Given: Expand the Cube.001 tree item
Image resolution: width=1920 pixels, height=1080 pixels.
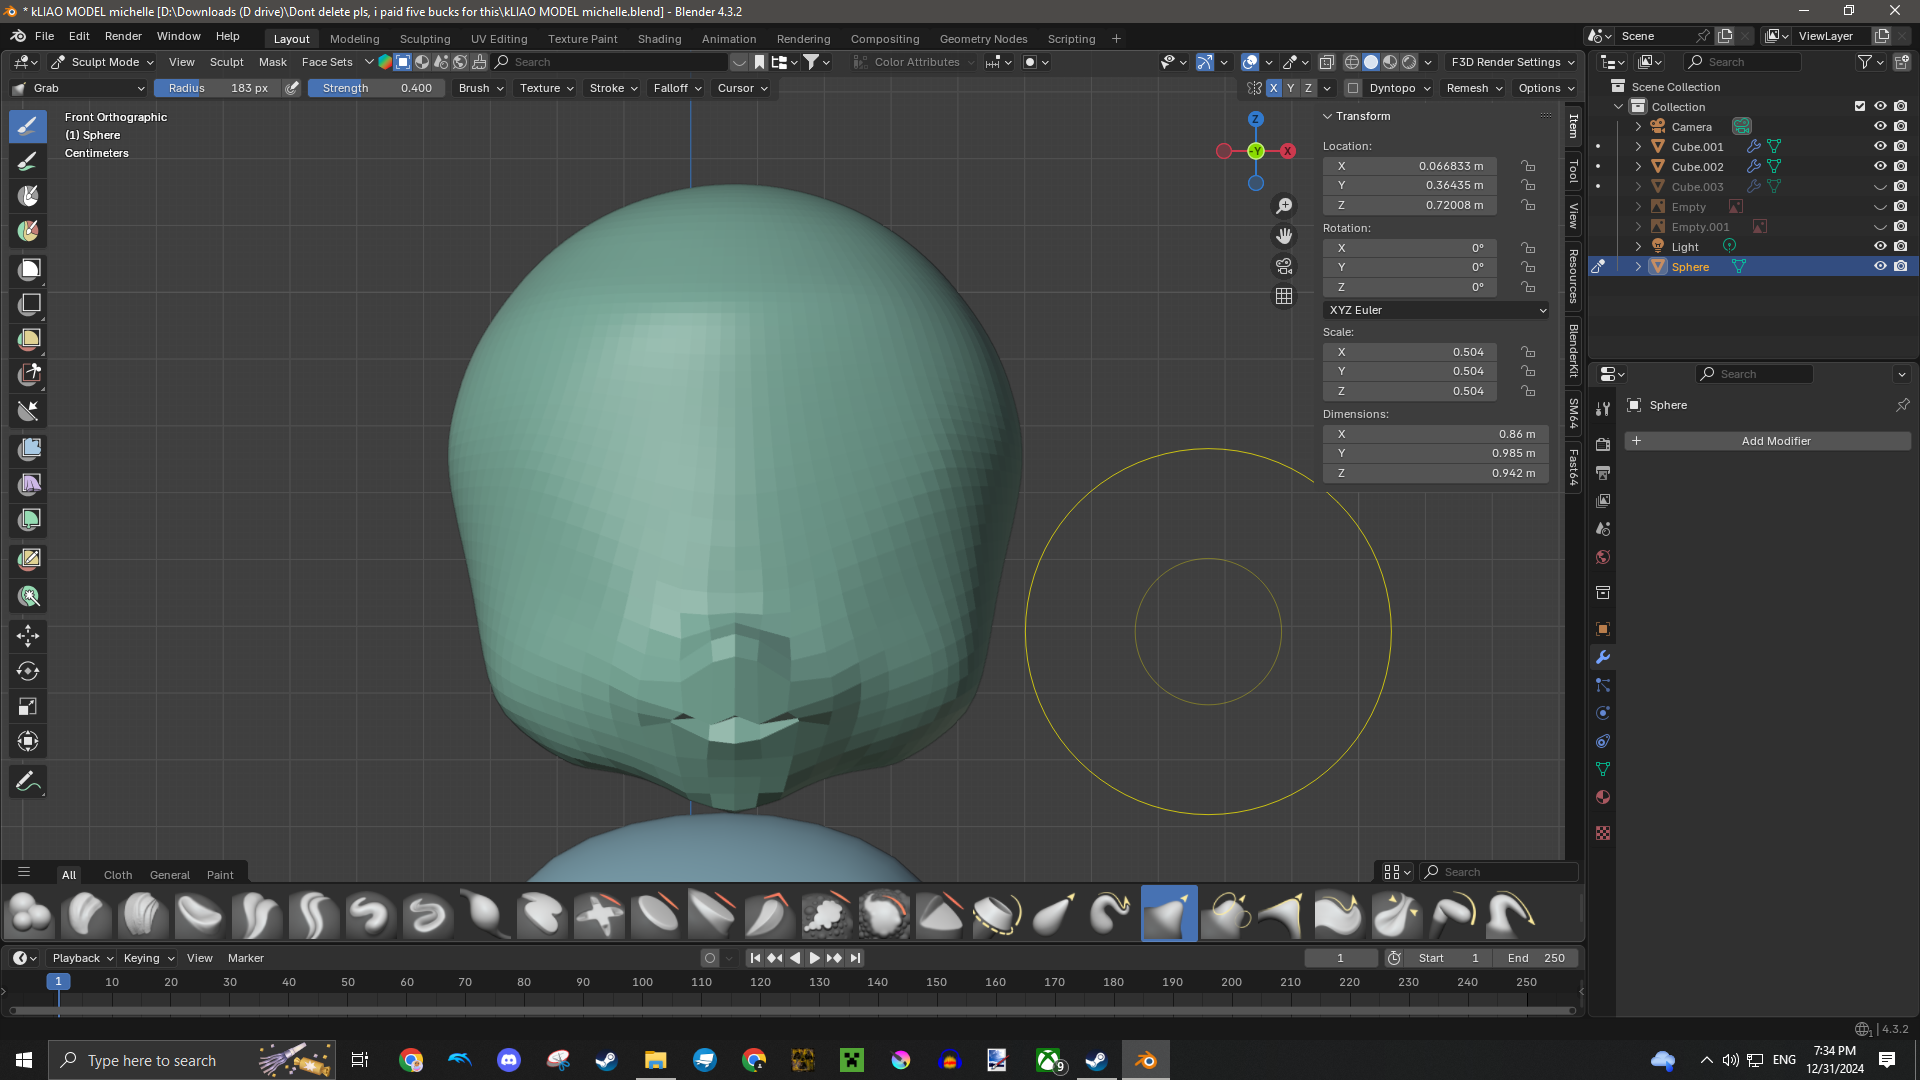Looking at the screenshot, I should 1638,147.
